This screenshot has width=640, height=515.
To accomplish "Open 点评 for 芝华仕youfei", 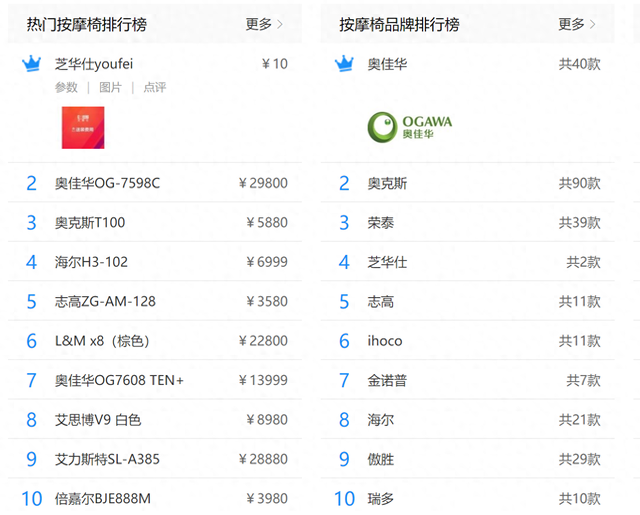I will coord(155,87).
